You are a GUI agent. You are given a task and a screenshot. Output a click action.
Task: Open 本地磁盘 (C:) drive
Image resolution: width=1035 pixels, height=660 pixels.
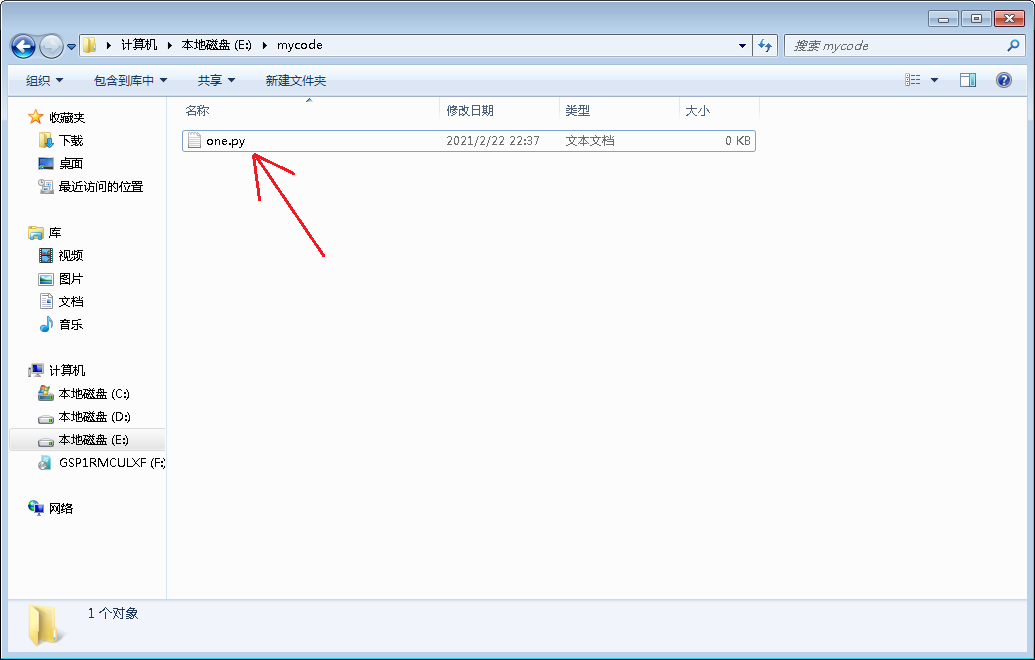click(x=94, y=394)
